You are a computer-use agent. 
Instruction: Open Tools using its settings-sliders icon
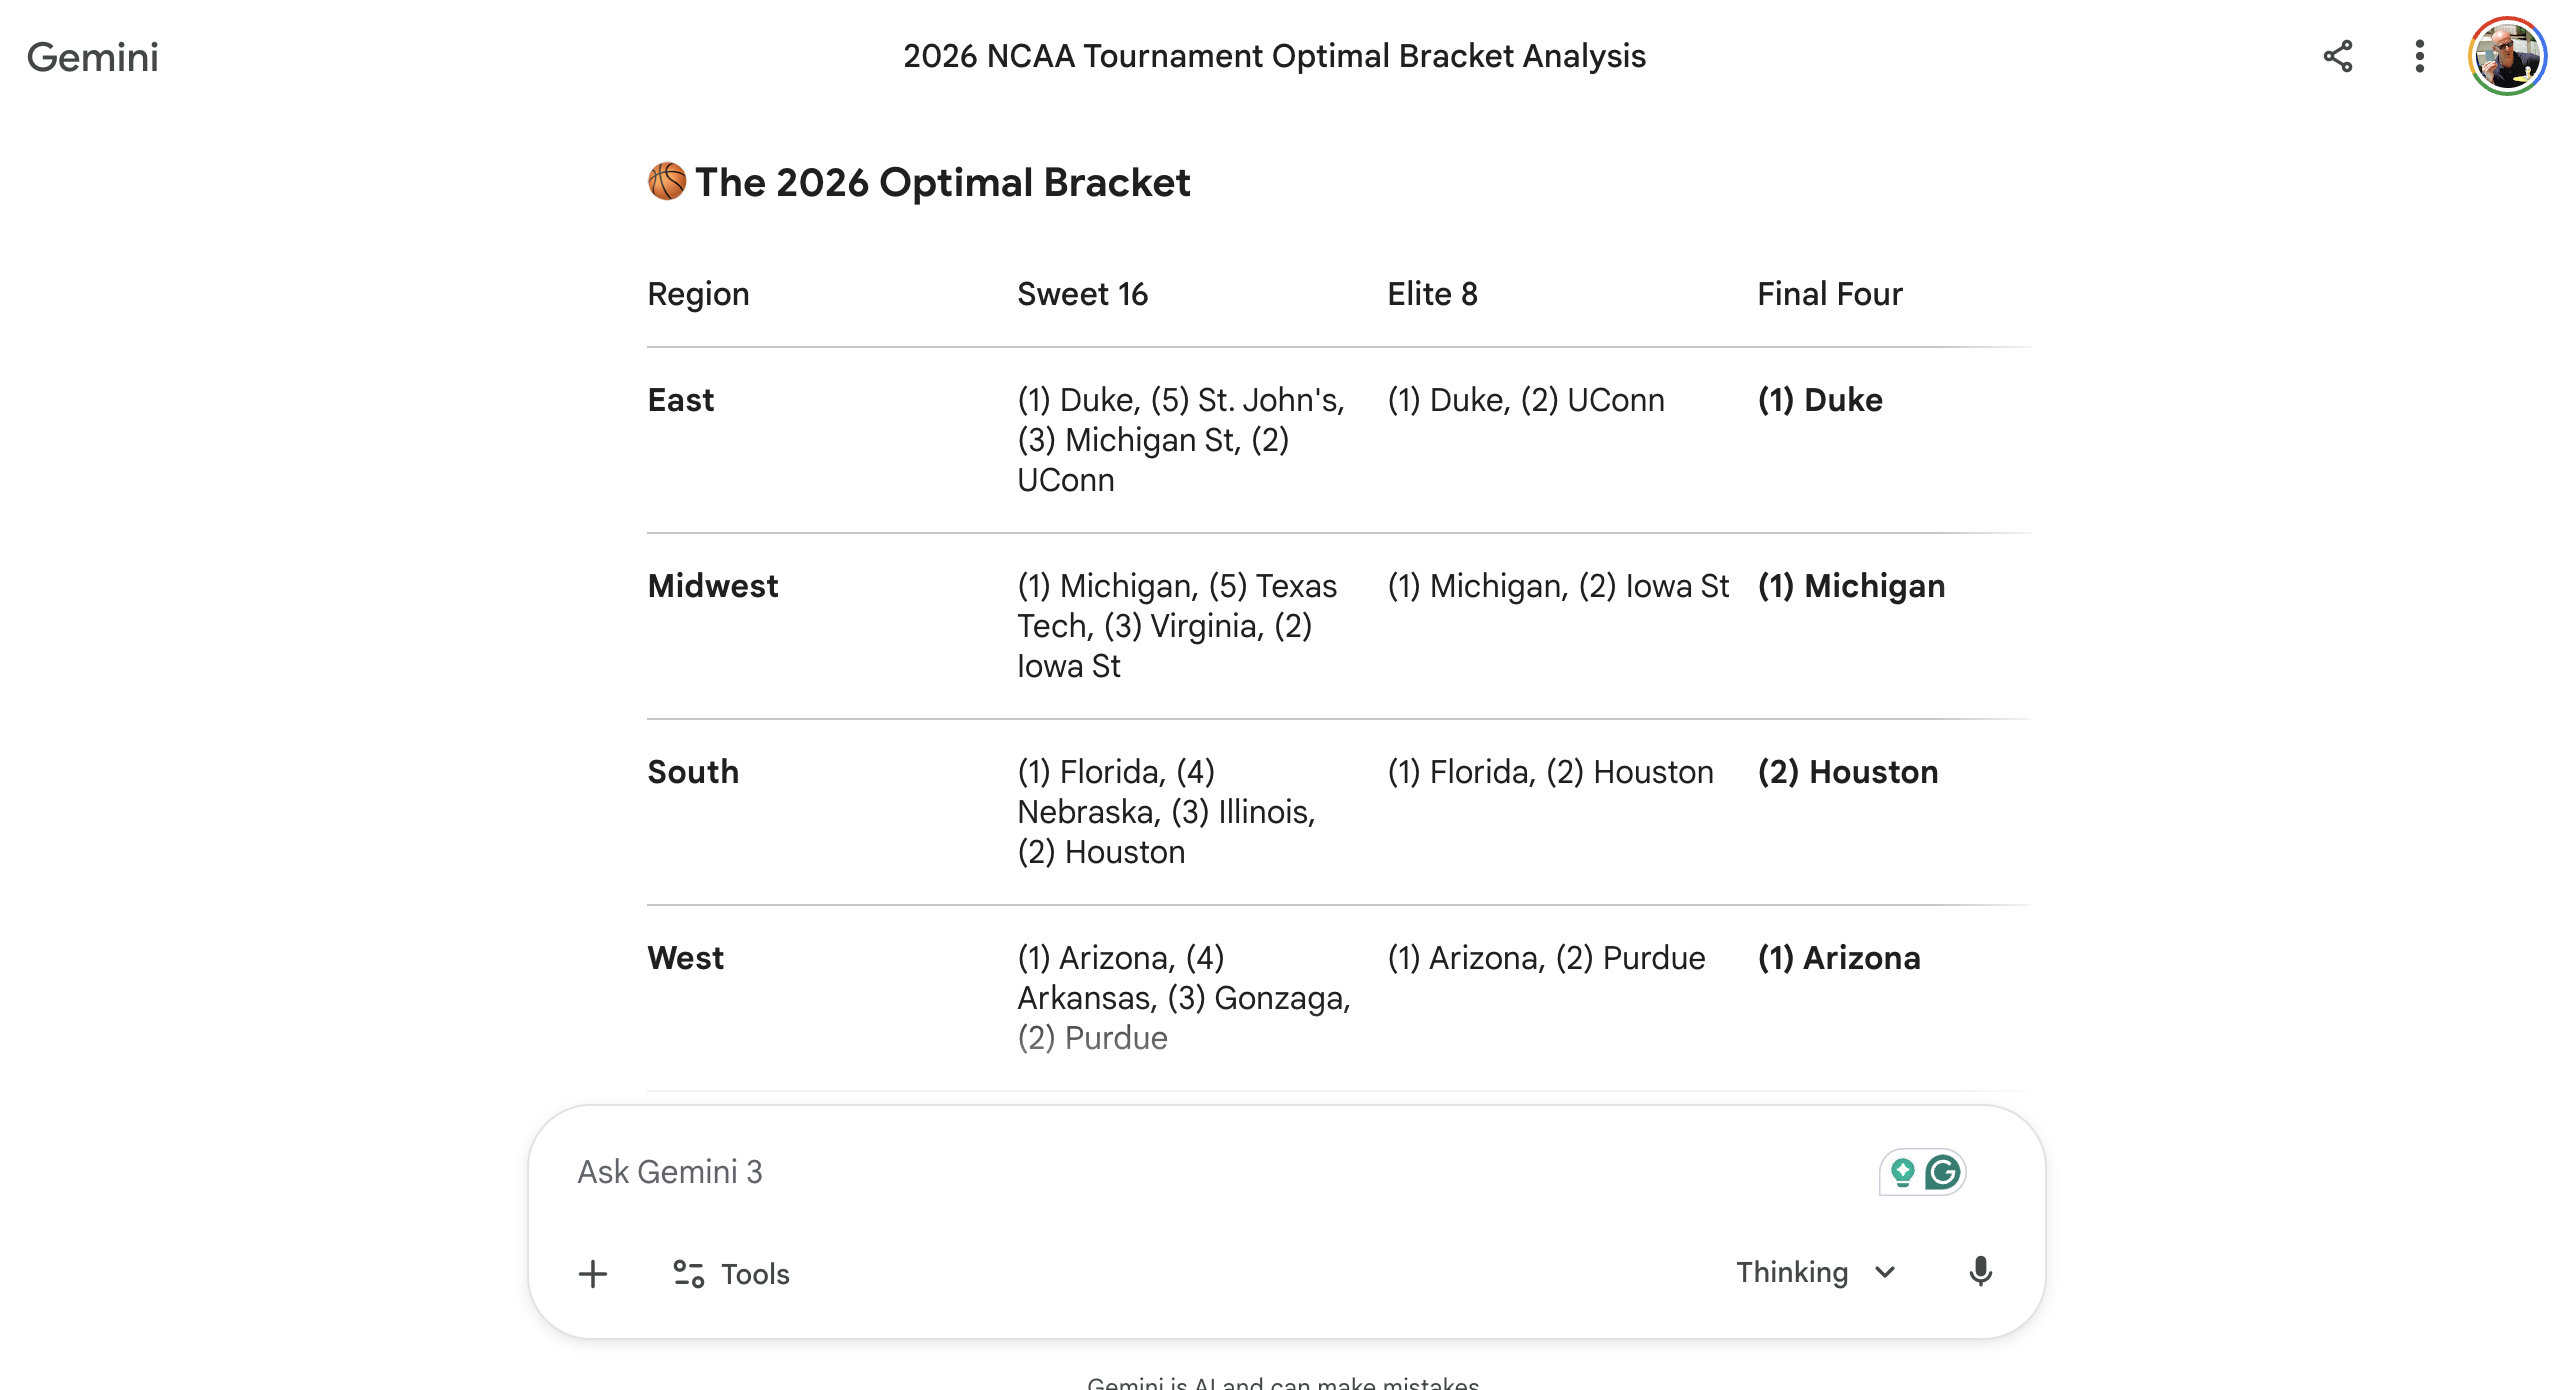[687, 1274]
